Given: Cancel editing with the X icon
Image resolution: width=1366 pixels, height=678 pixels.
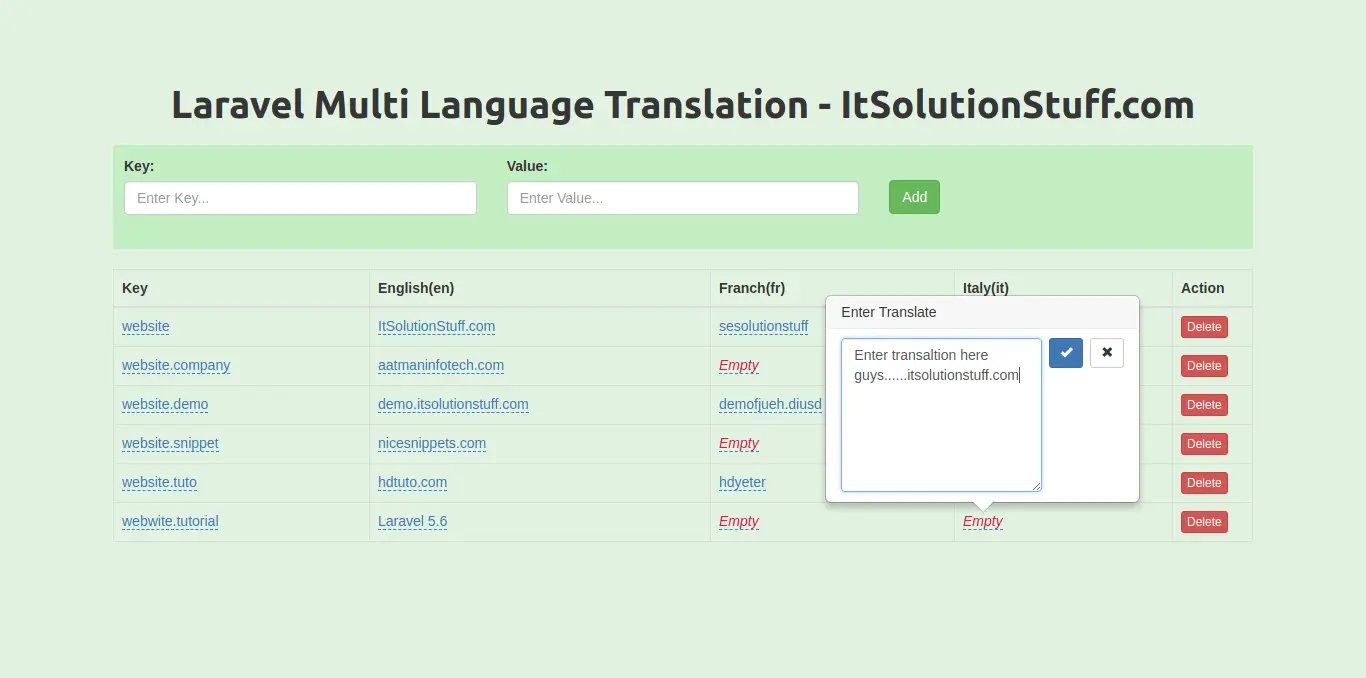Looking at the screenshot, I should point(1106,353).
